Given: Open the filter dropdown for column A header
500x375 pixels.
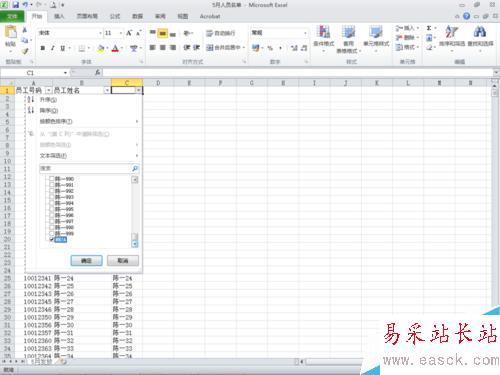Looking at the screenshot, I should [x=49, y=90].
